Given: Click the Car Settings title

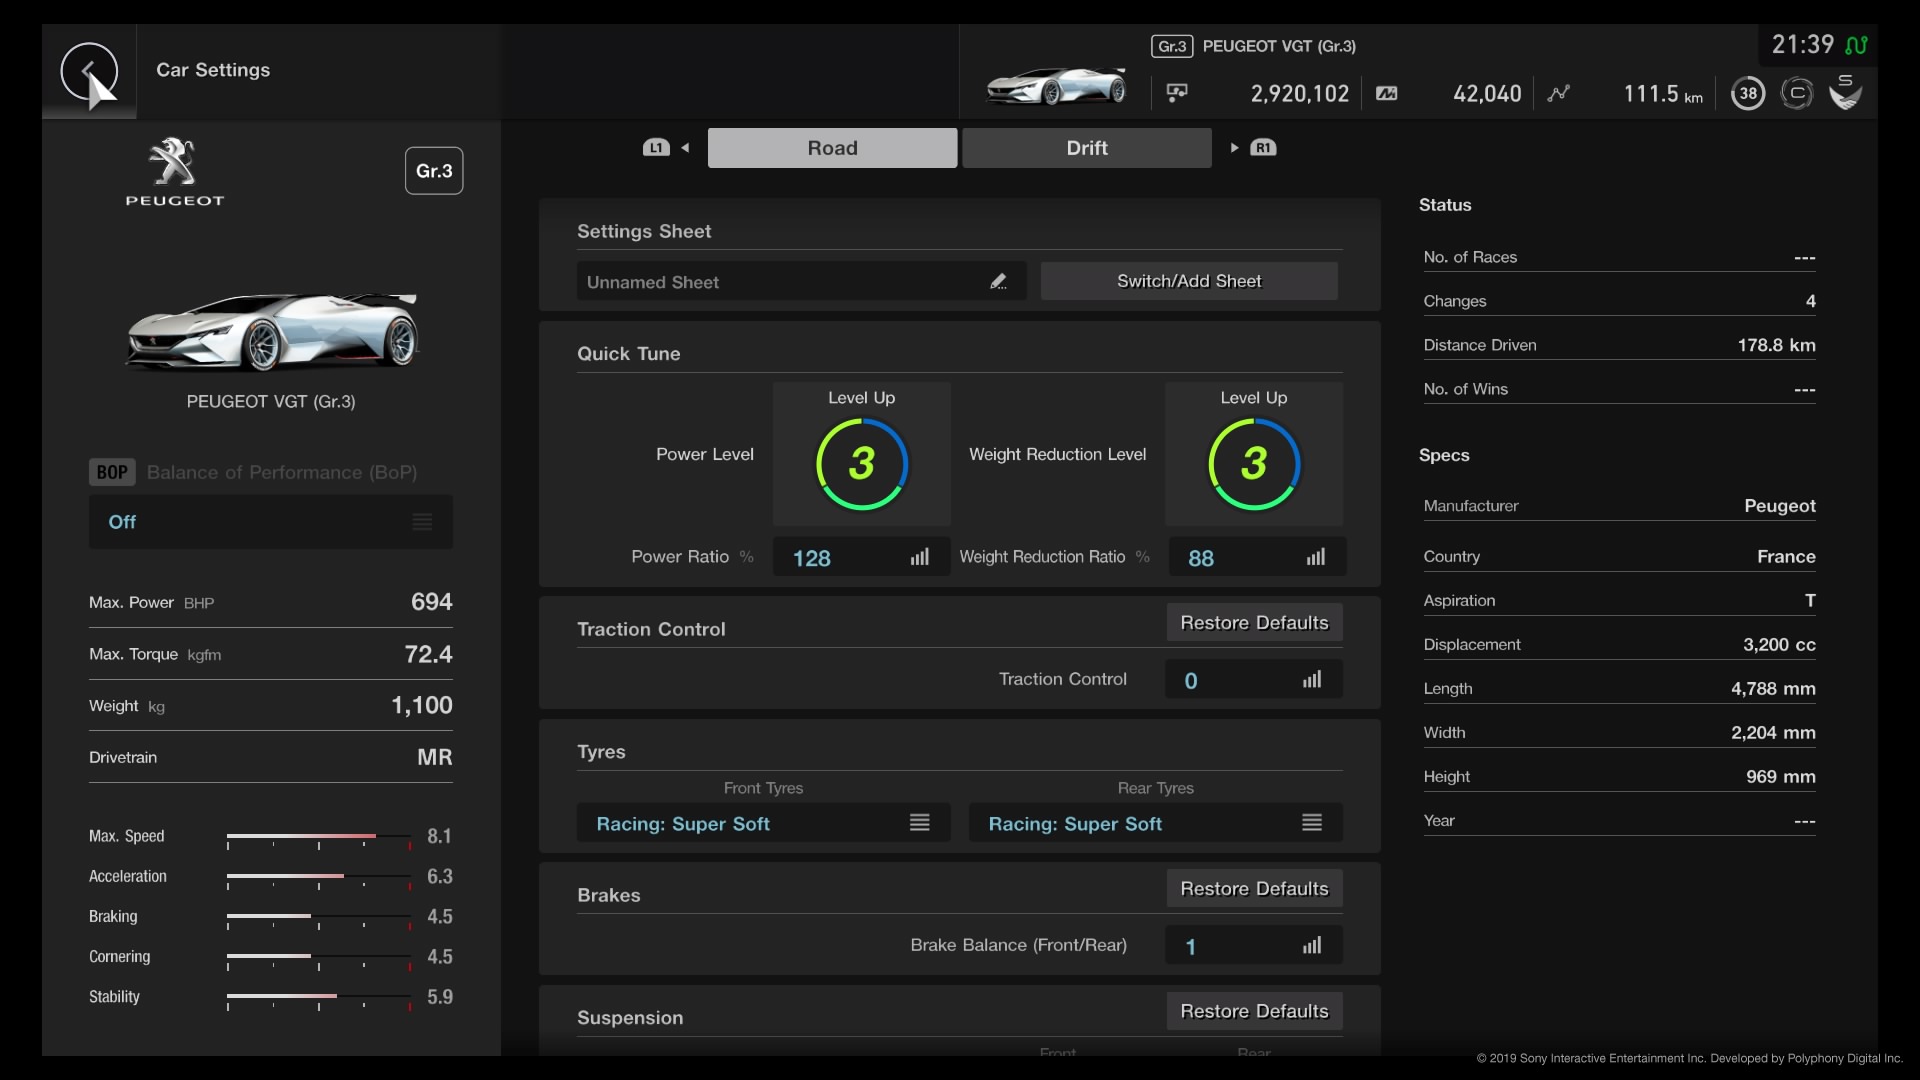Looking at the screenshot, I should (213, 70).
